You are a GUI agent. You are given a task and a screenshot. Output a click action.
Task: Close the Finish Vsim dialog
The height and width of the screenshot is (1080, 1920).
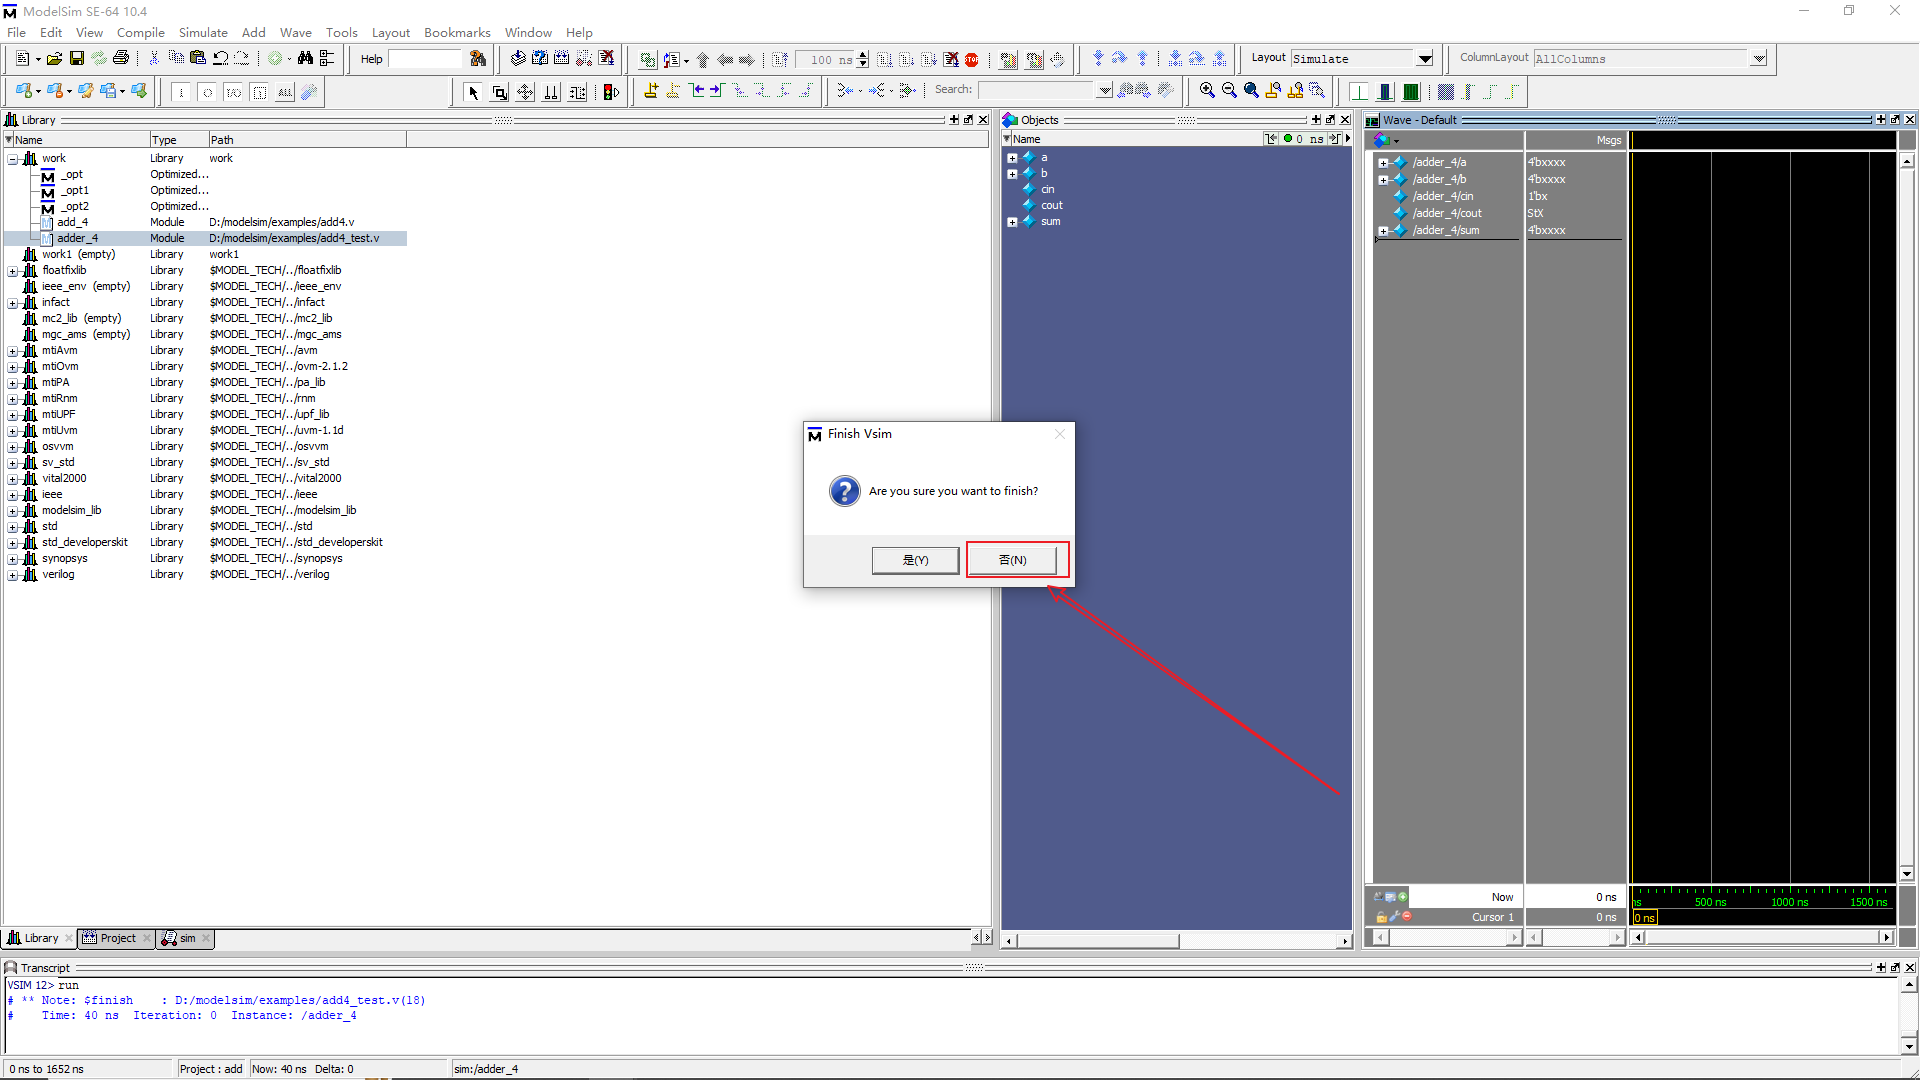coord(1060,434)
